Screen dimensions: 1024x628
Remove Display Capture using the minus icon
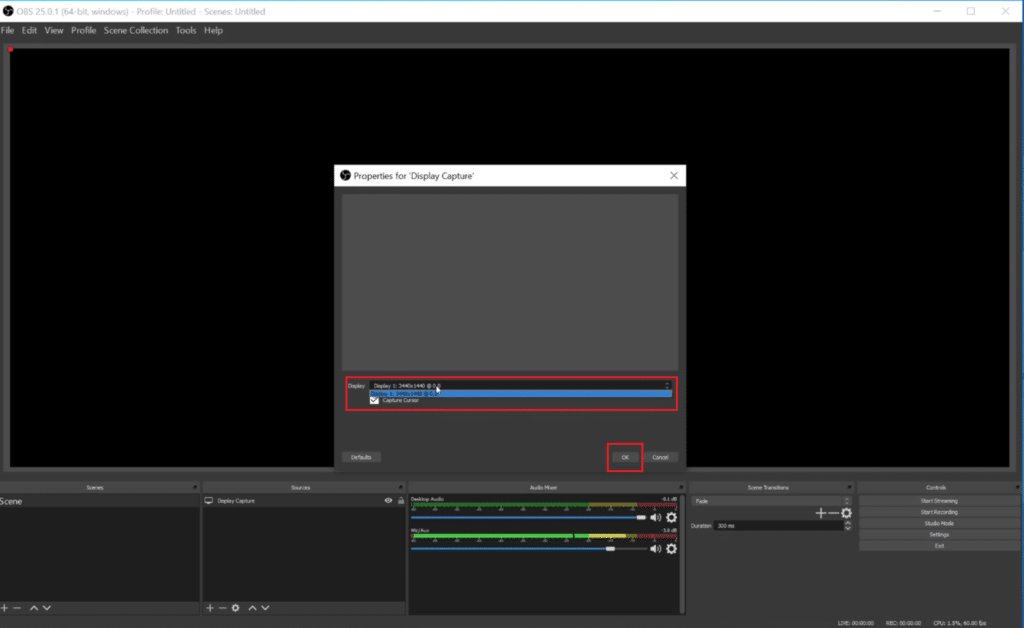pos(221,607)
